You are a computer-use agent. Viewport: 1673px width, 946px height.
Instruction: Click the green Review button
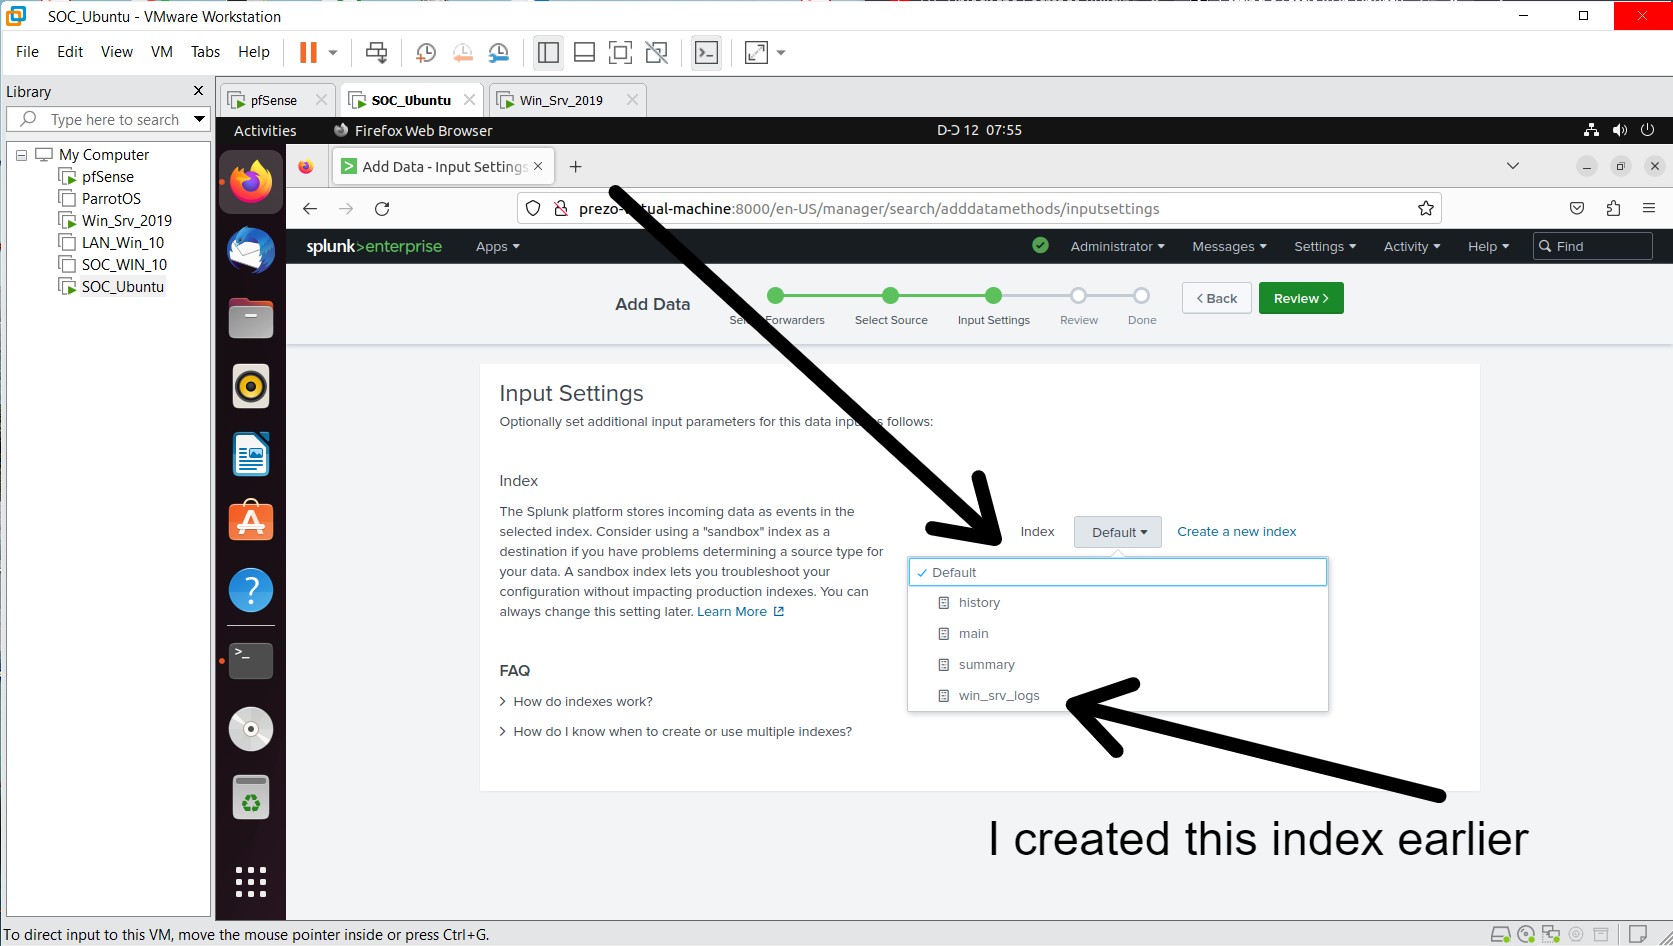point(1301,298)
